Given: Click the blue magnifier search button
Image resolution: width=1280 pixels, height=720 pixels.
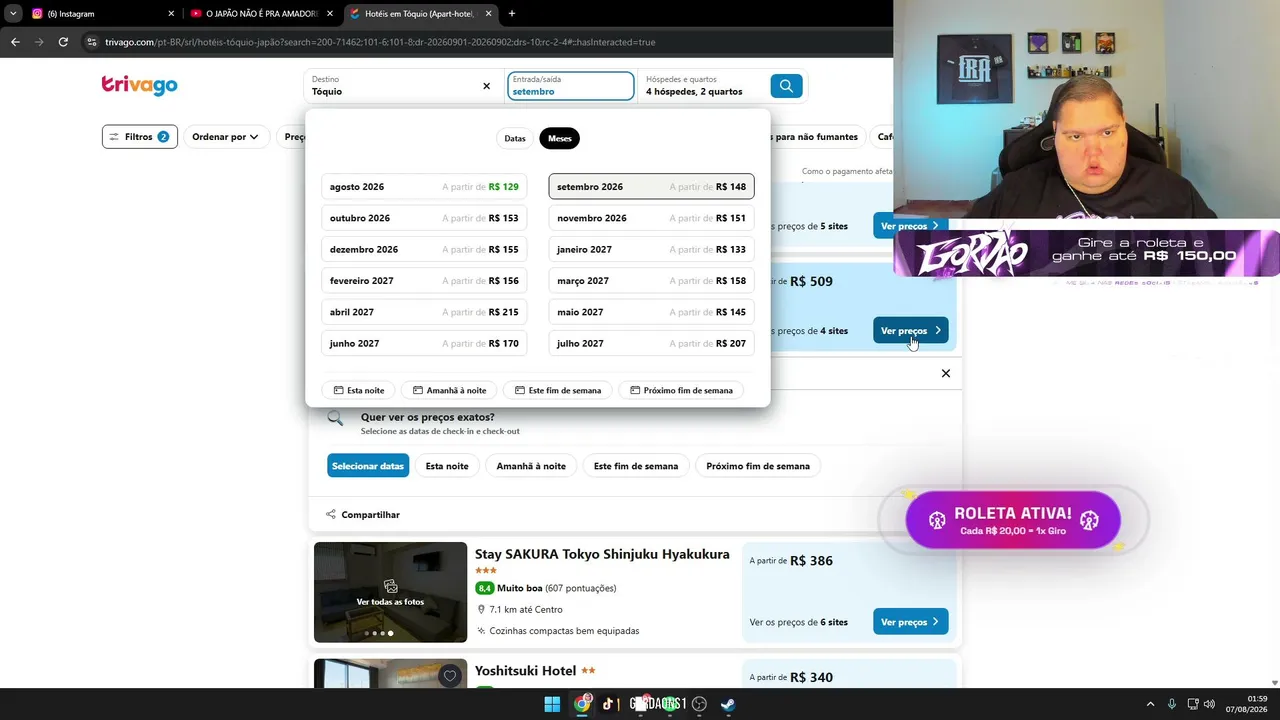Looking at the screenshot, I should click(x=786, y=86).
